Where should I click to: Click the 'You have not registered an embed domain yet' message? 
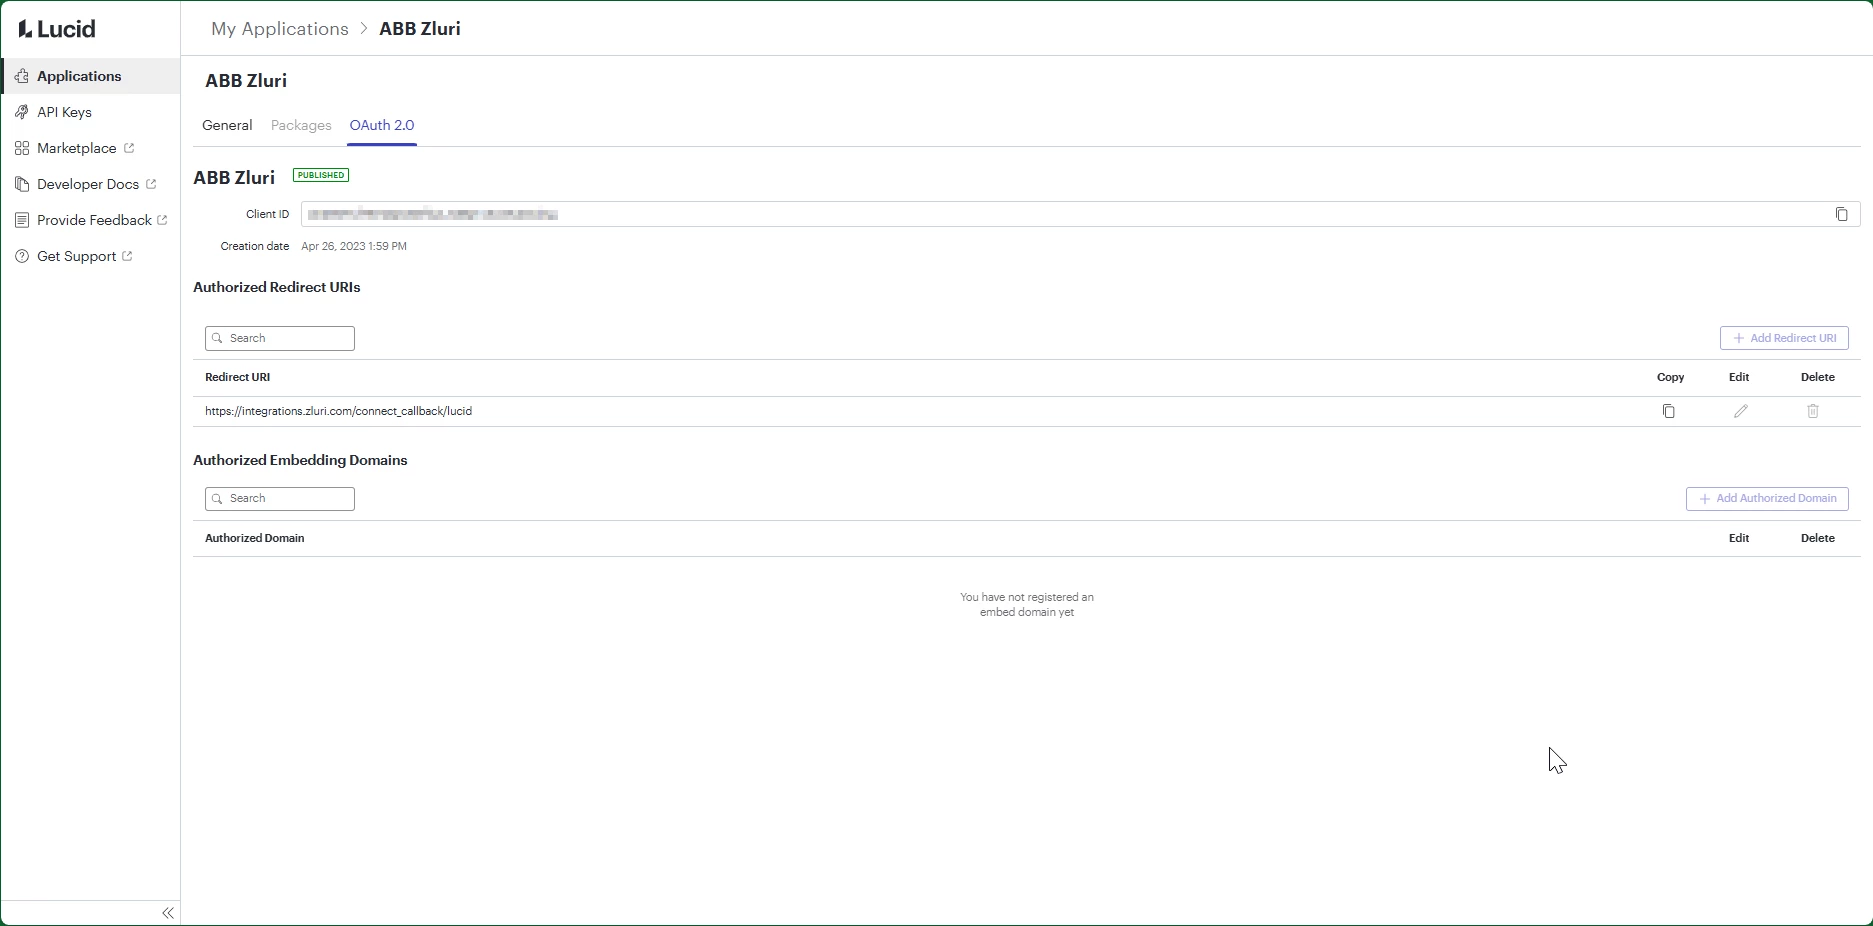1027,604
